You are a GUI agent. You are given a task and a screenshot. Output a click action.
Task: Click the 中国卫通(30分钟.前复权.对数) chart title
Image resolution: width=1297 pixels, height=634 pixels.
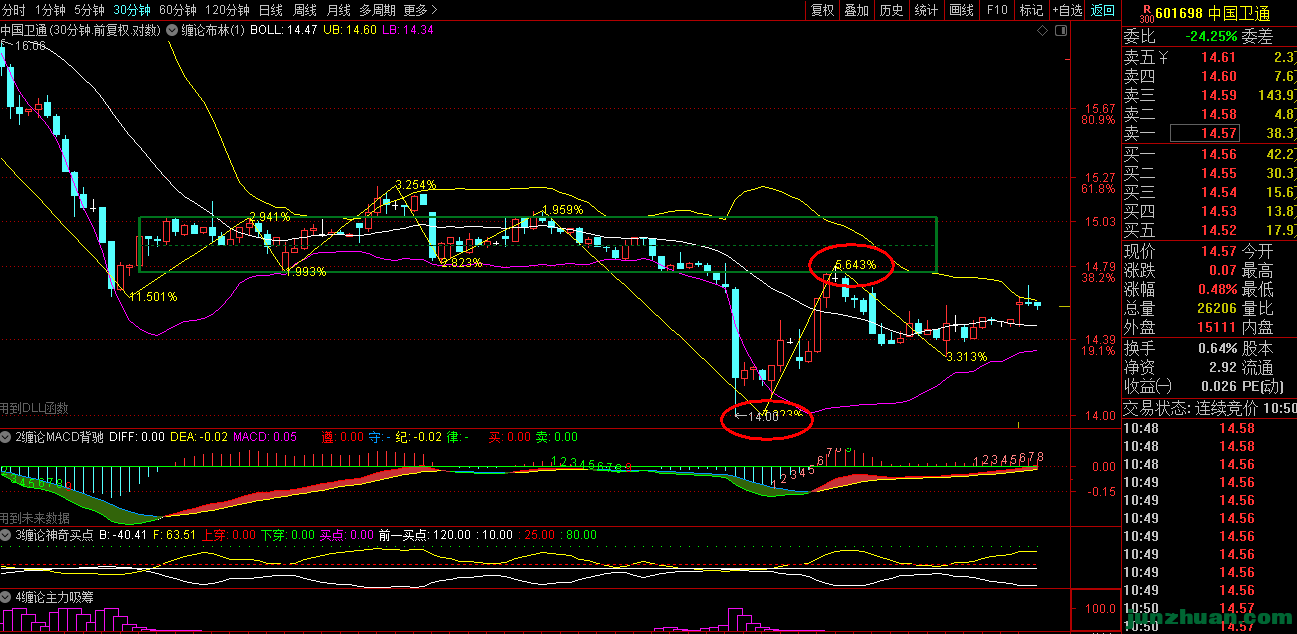point(80,30)
